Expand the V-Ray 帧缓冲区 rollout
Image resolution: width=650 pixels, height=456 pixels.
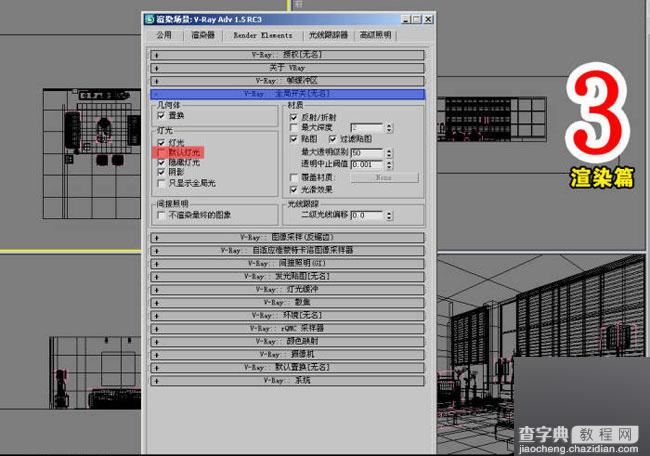coord(287,81)
